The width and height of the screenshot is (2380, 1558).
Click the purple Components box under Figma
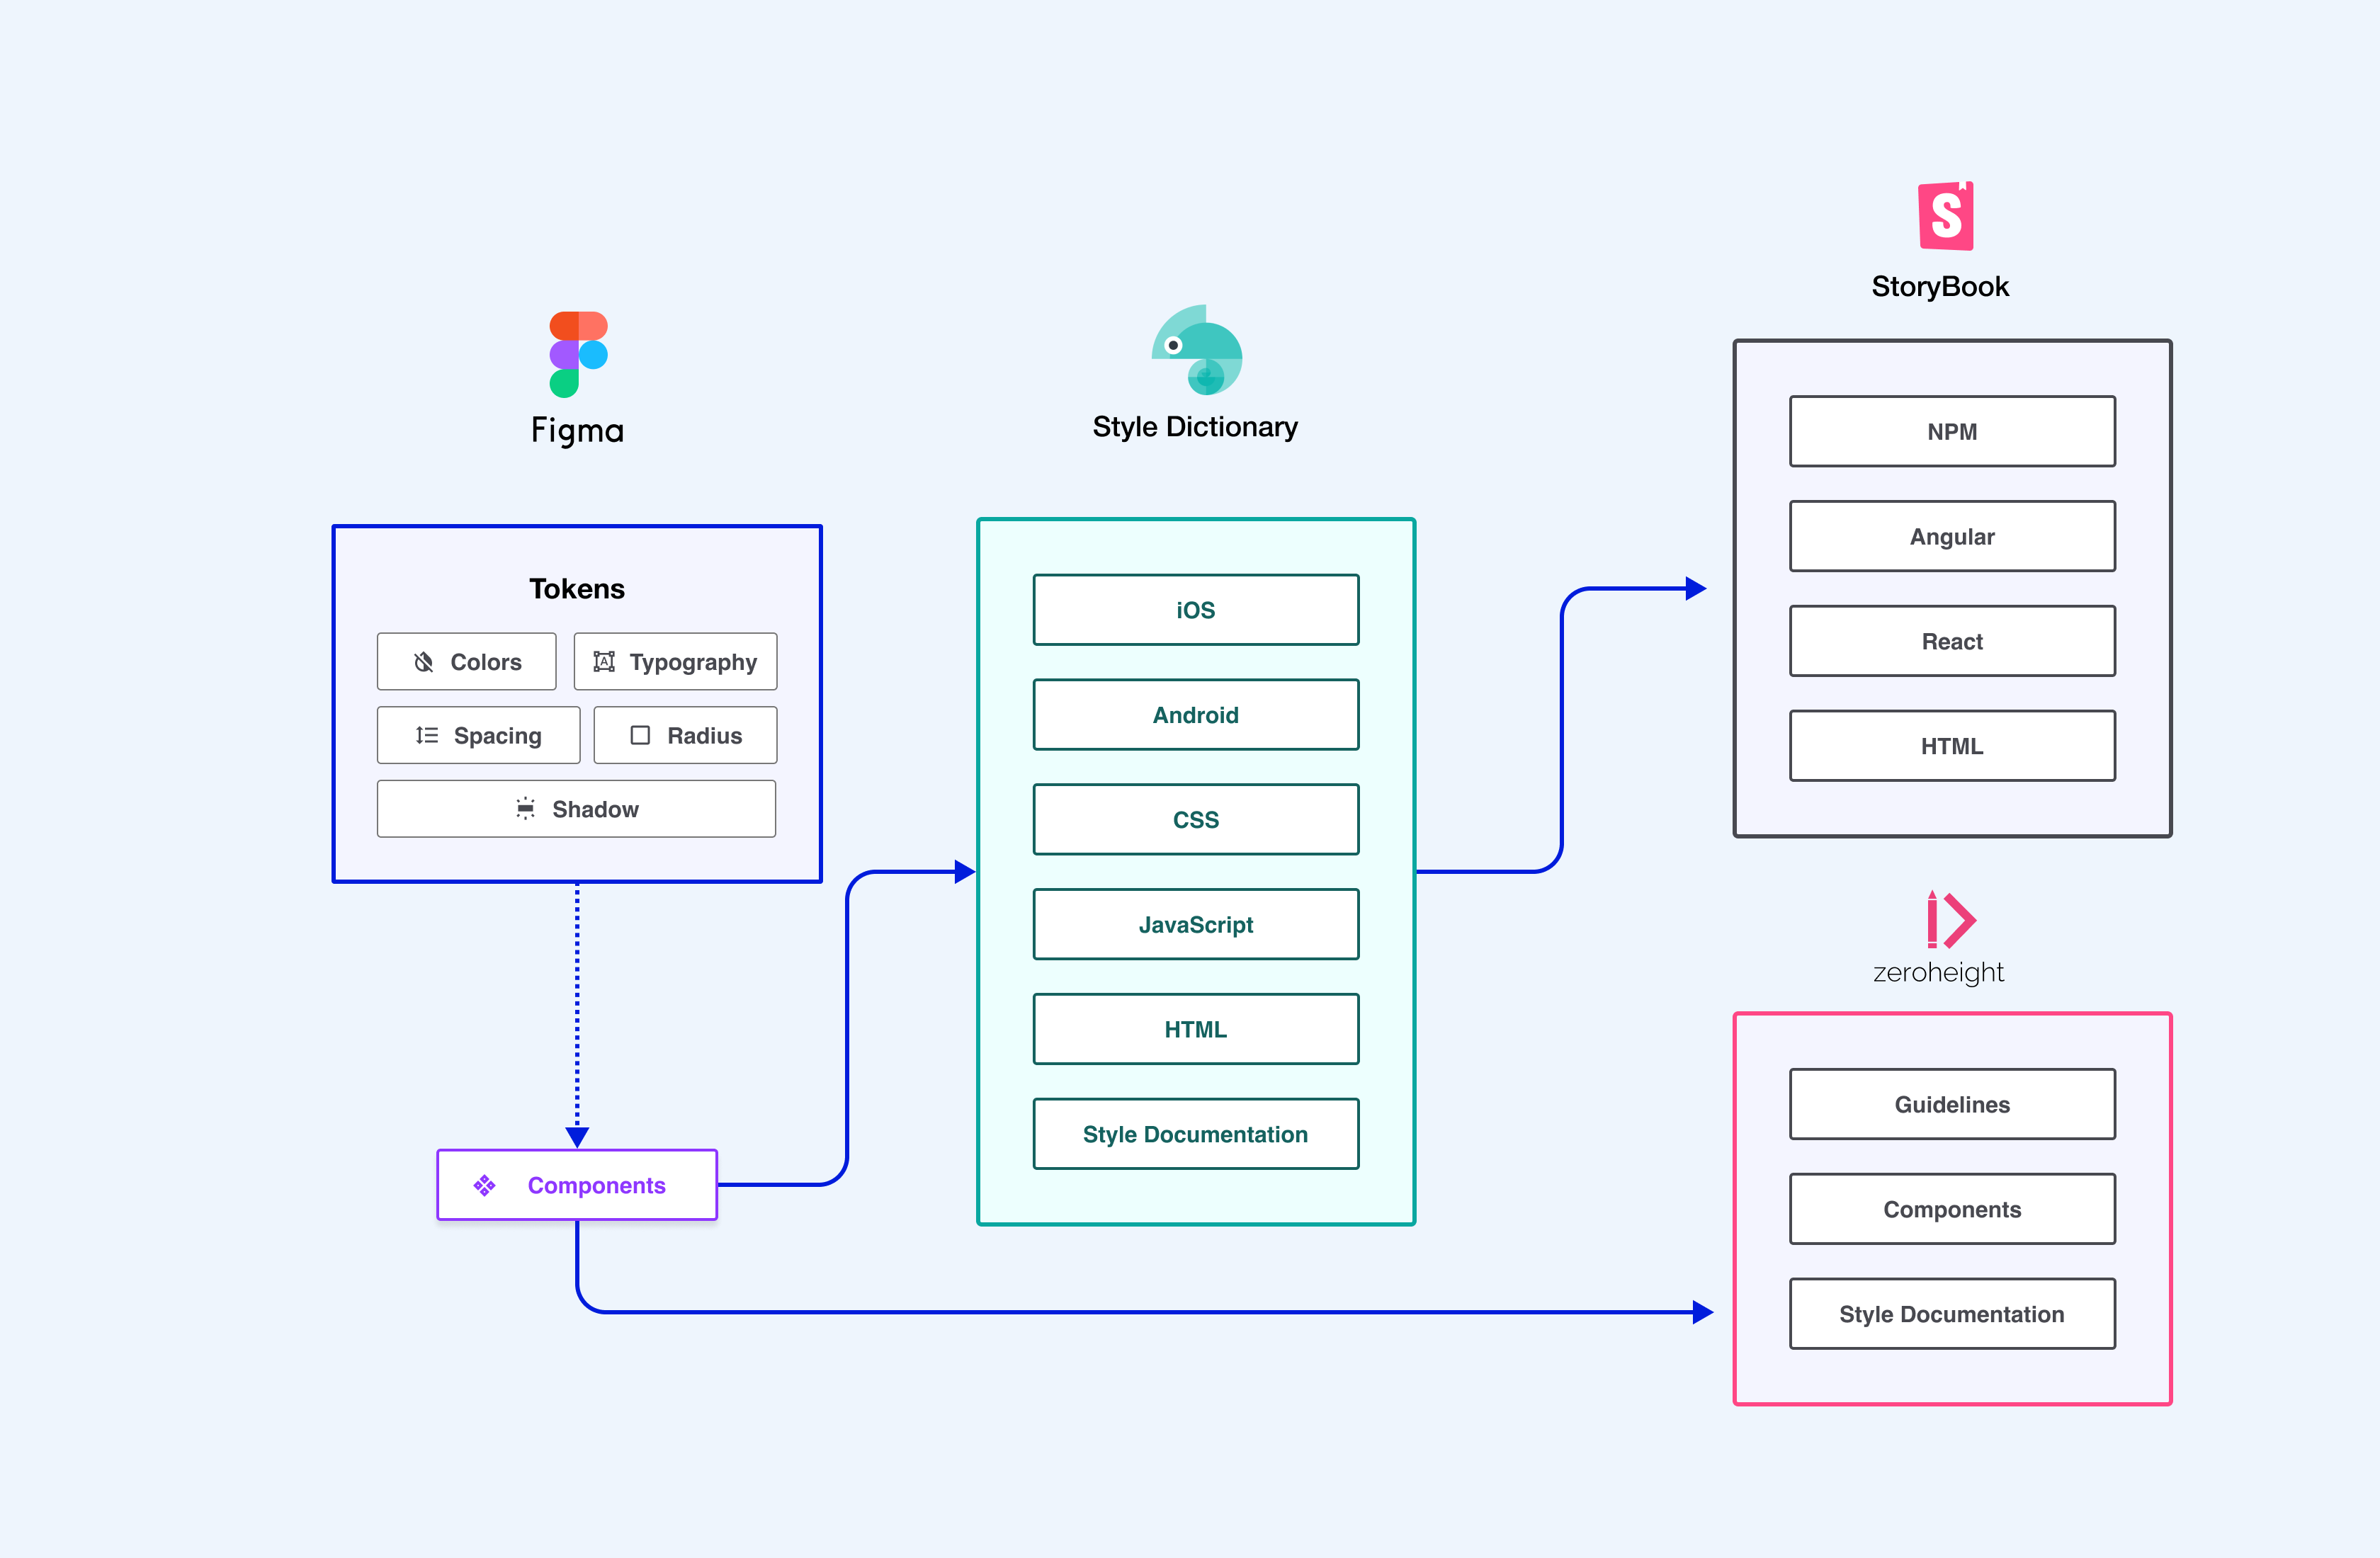[x=577, y=1185]
